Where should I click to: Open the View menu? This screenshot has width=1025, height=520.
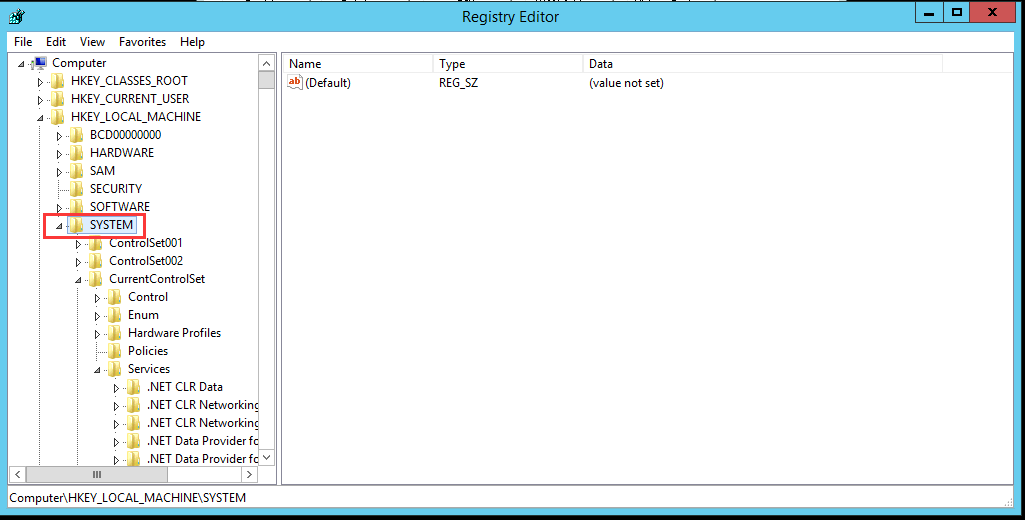(x=92, y=42)
